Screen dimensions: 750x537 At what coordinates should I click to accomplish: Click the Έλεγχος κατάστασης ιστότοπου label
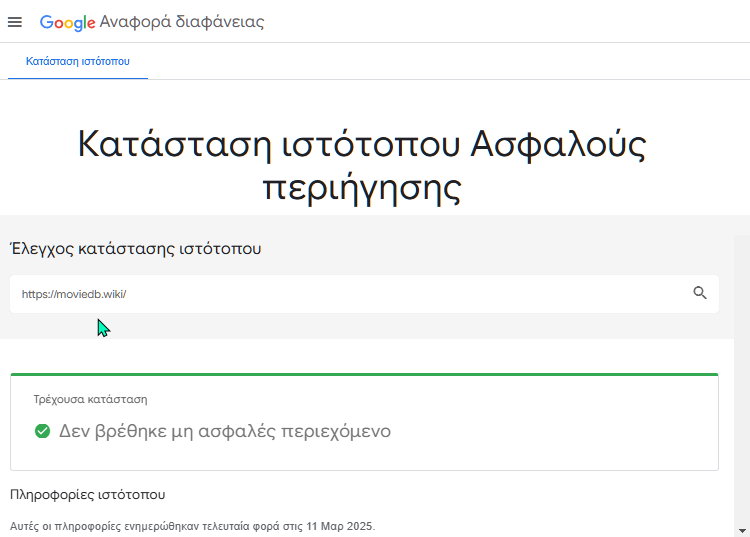click(136, 249)
